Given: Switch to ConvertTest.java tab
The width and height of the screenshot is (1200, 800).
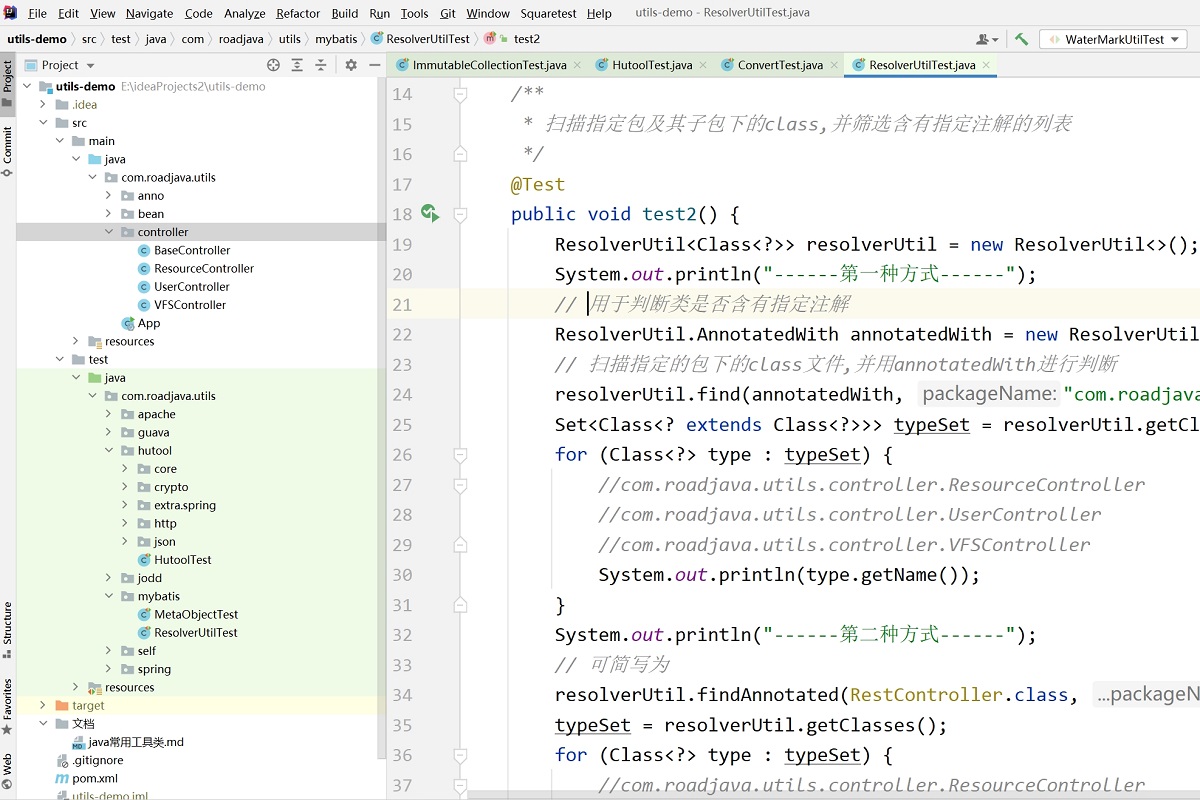Looking at the screenshot, I should (780, 65).
